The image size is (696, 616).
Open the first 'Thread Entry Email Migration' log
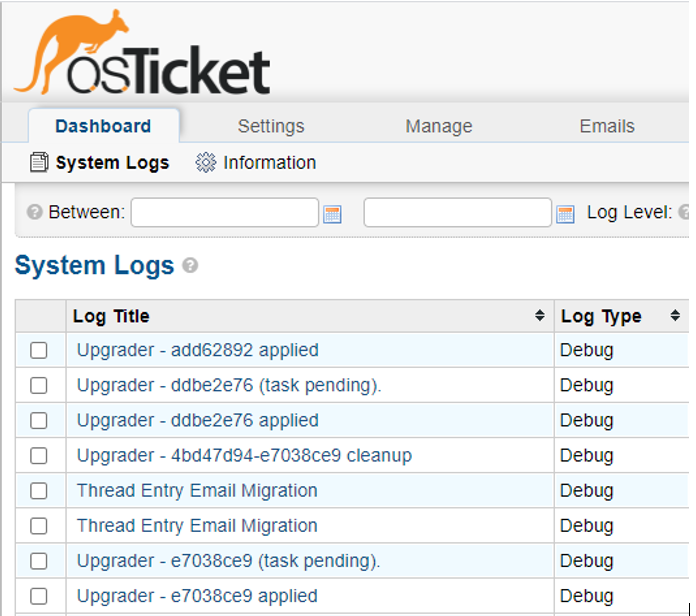(197, 490)
